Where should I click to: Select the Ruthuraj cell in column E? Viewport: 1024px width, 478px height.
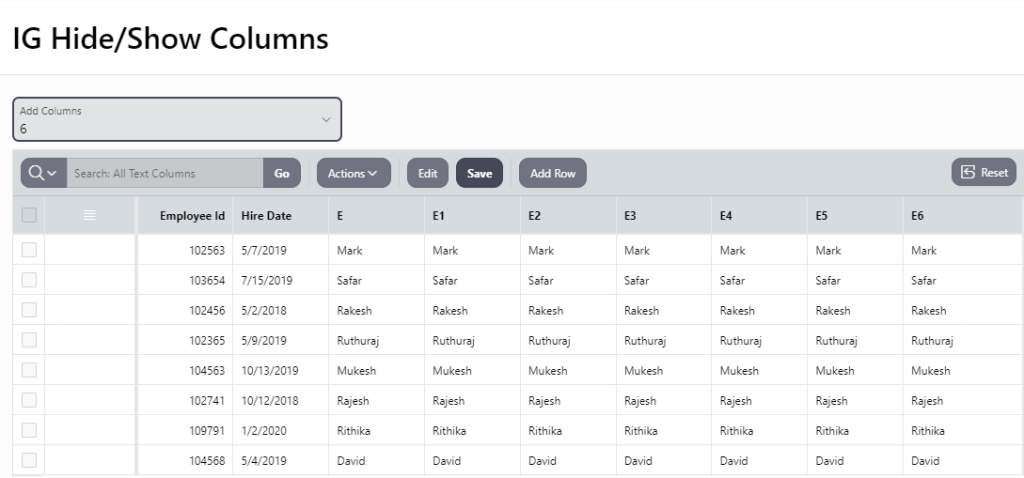[x=357, y=340]
